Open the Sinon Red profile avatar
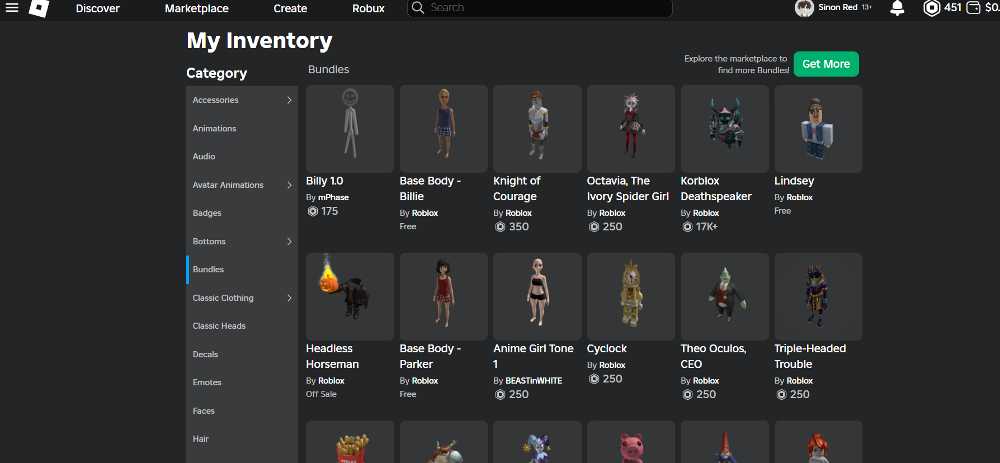This screenshot has height=463, width=1000. (804, 8)
